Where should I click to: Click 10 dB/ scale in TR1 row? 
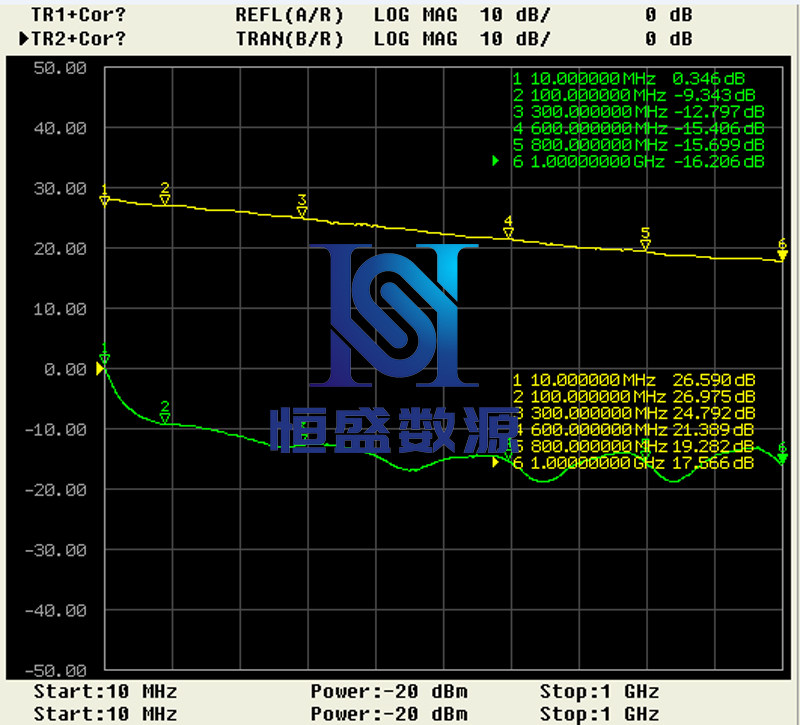pyautogui.click(x=515, y=15)
